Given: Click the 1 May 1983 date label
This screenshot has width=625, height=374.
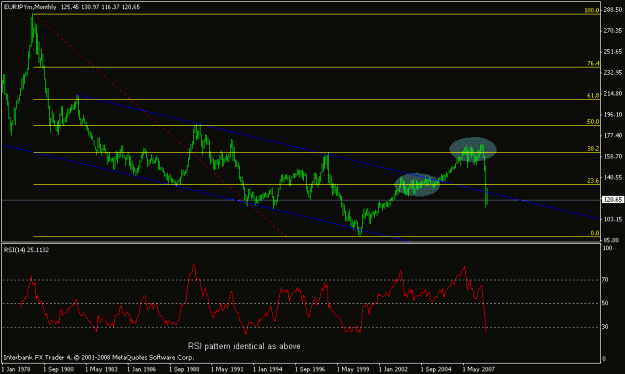Looking at the screenshot, I should click(101, 369).
